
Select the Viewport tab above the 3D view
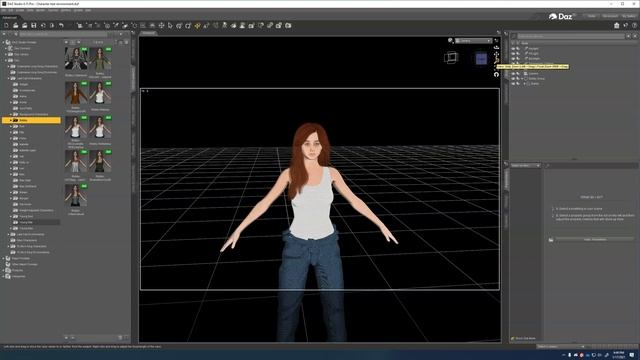[x=149, y=33]
